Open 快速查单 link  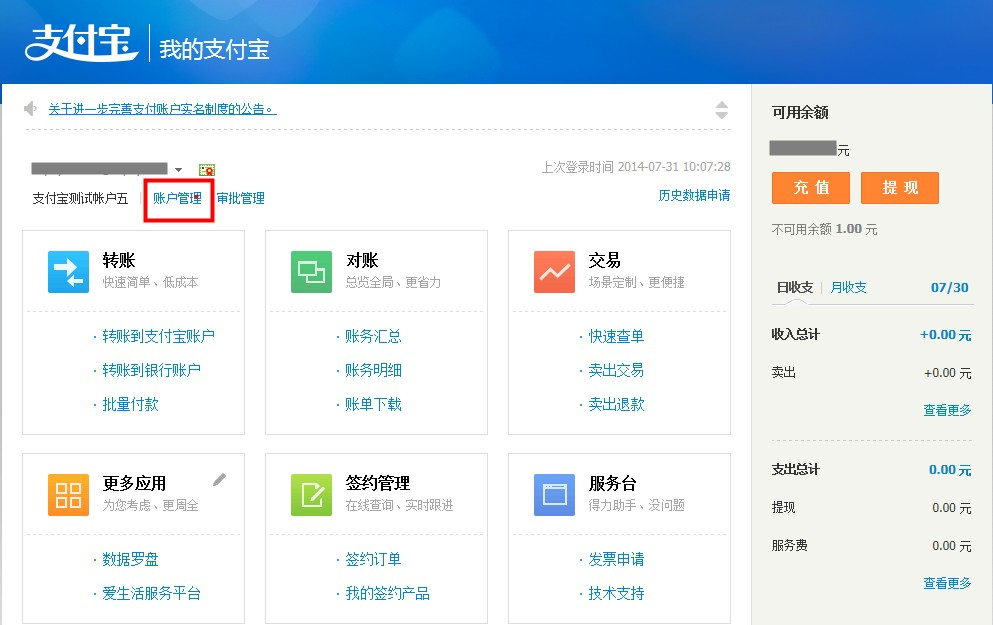(x=616, y=336)
